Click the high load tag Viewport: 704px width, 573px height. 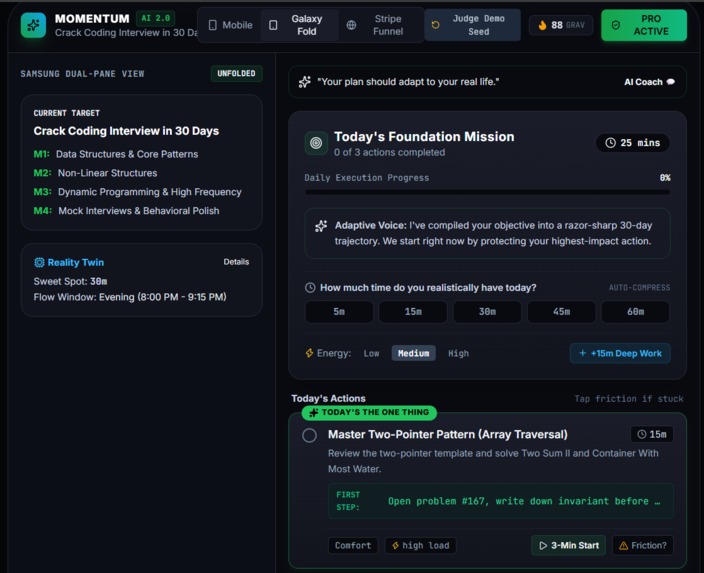pyautogui.click(x=420, y=546)
